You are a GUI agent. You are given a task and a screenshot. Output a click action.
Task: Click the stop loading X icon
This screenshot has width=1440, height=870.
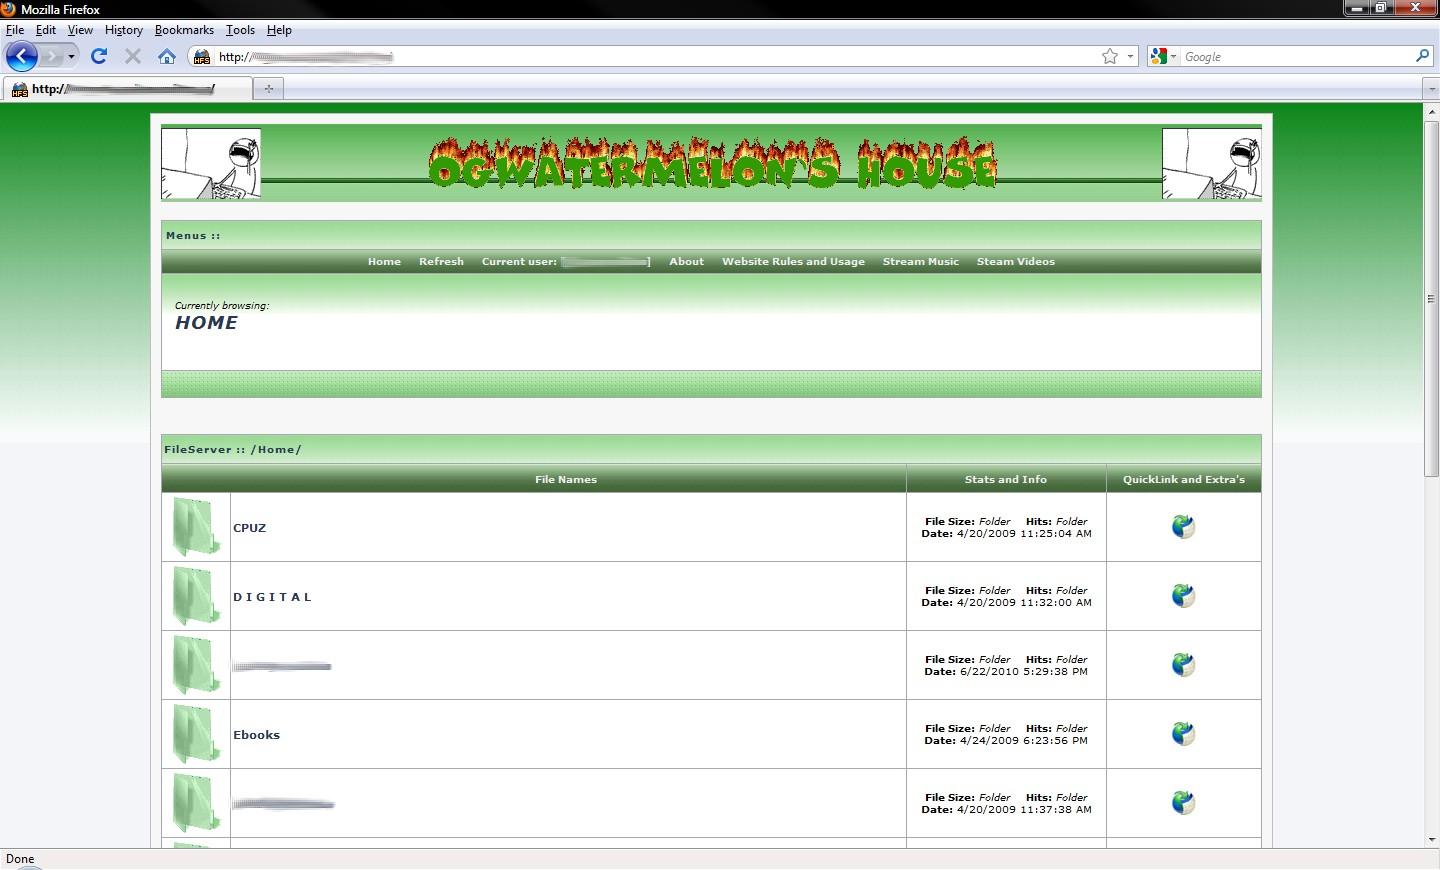pos(132,56)
